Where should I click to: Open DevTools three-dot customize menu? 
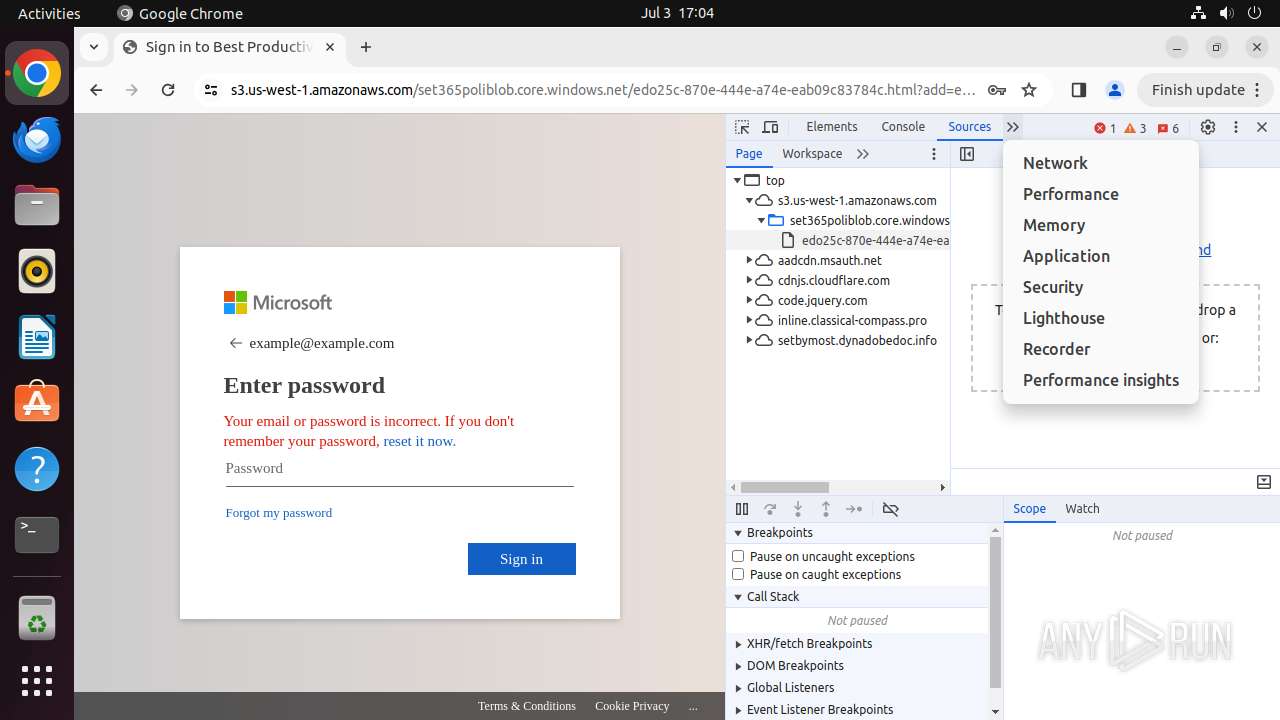1236,127
